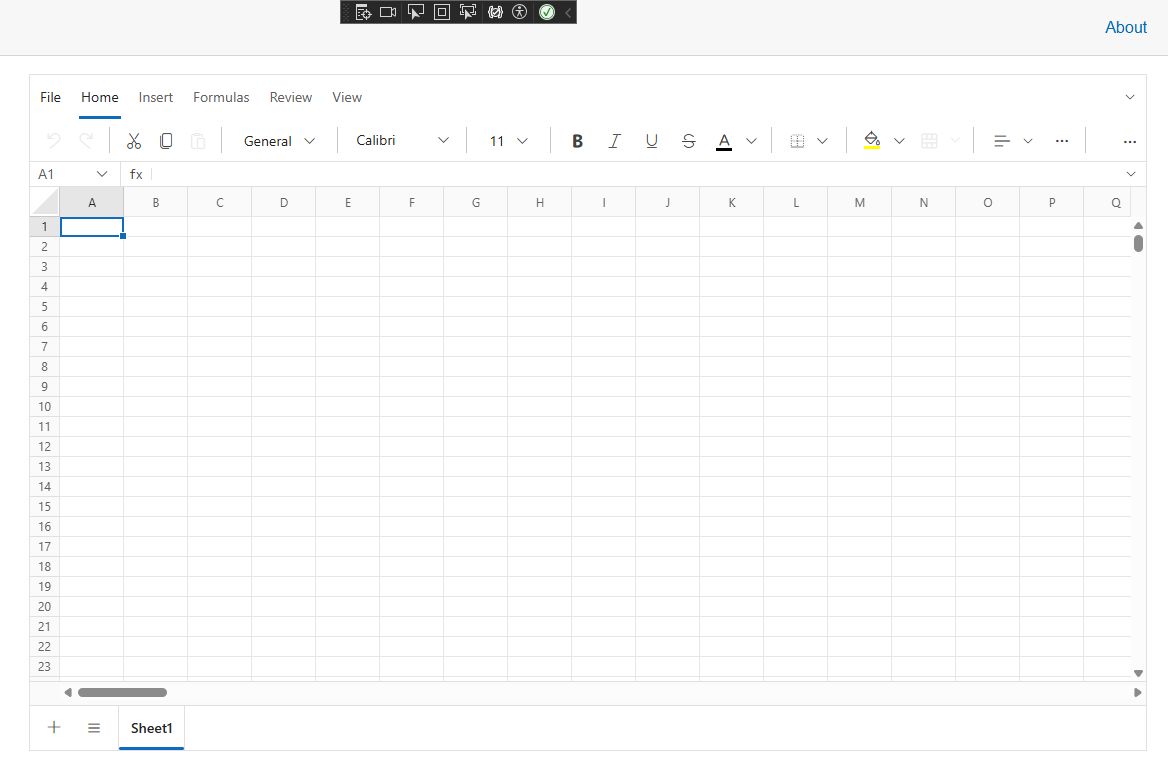1168x757 pixels.
Task: Open the General number format dropdown
Action: pyautogui.click(x=279, y=141)
